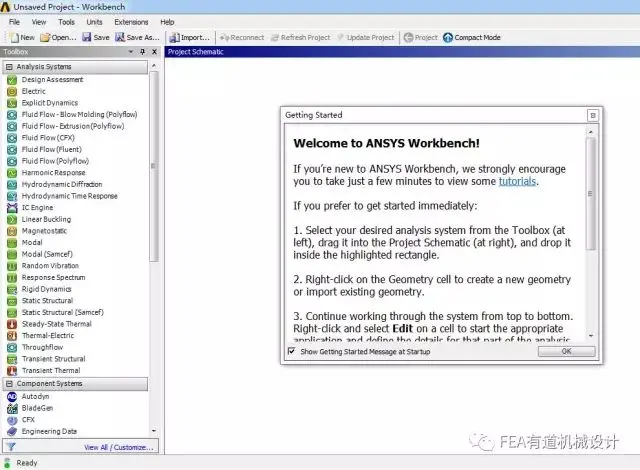Image resolution: width=640 pixels, height=470 pixels.
Task: Close the Toolbox panel
Action: pyautogui.click(x=154, y=52)
